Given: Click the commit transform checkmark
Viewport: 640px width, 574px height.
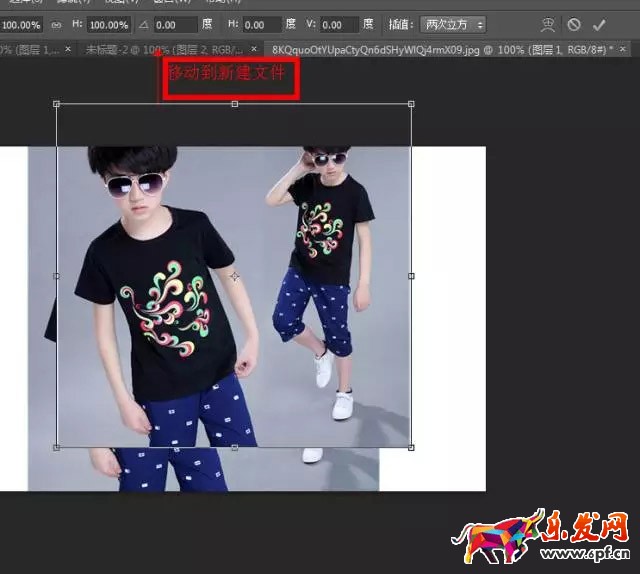Looking at the screenshot, I should [599, 24].
